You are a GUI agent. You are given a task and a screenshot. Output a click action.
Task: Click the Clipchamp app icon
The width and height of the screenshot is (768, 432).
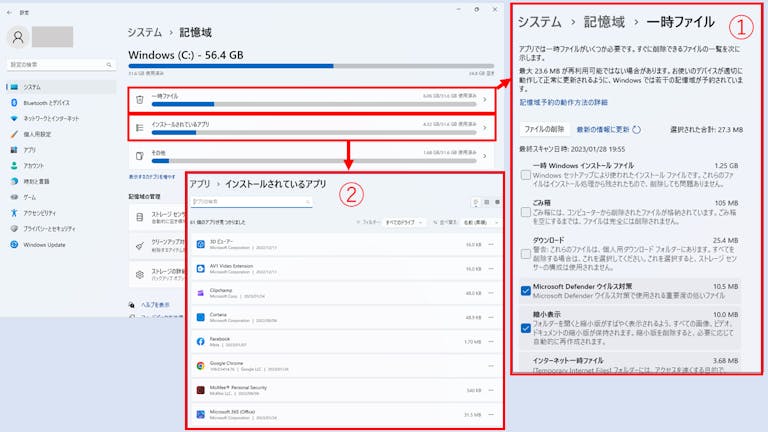[200, 293]
